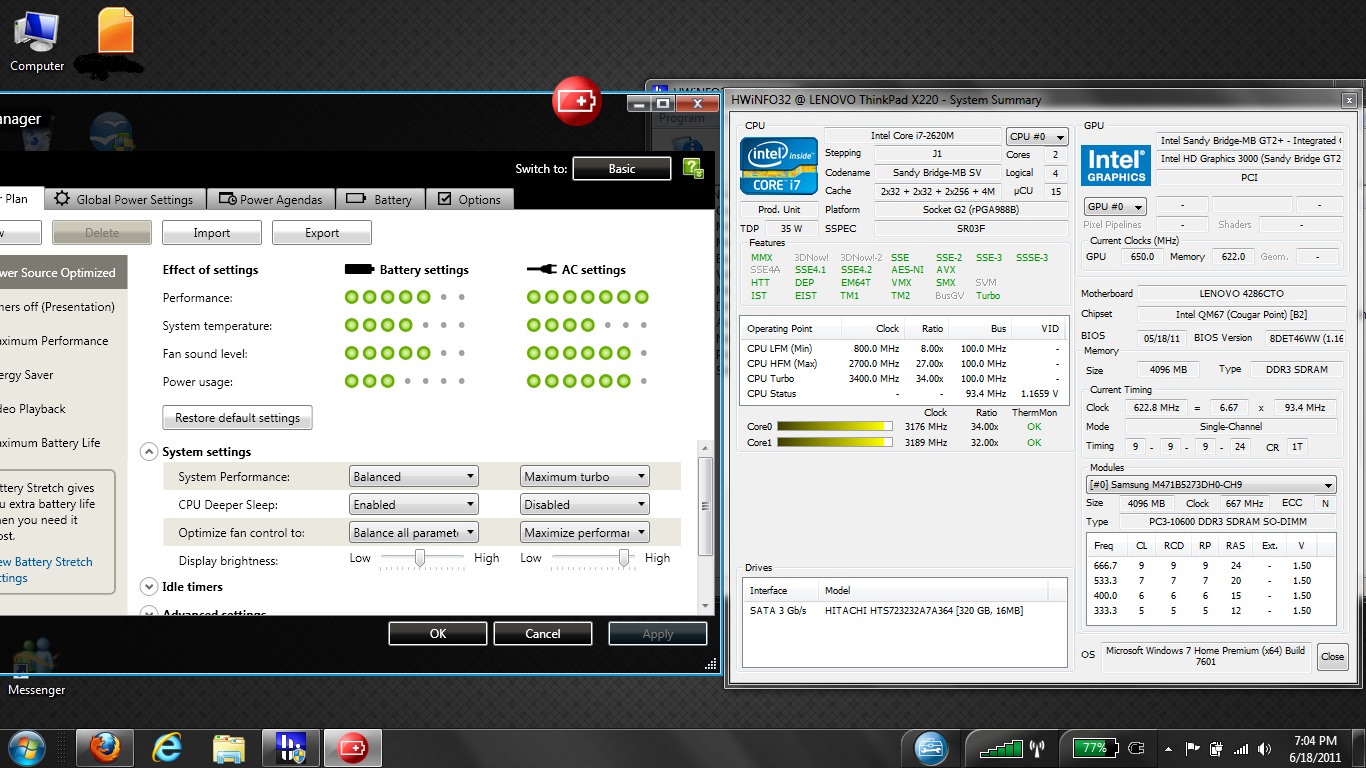Click the Intel Core i7 logo in HWiNFO32
The height and width of the screenshot is (768, 1366).
(x=779, y=166)
